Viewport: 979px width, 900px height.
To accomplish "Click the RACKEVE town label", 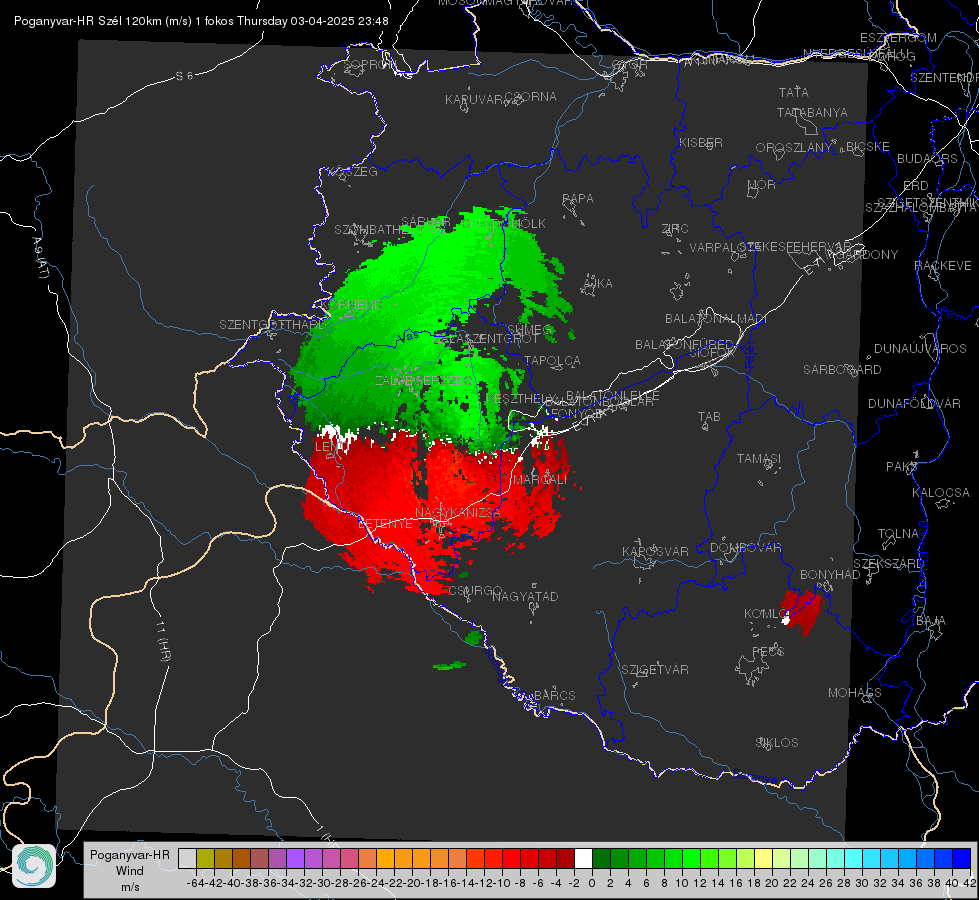I will pyautogui.click(x=943, y=265).
